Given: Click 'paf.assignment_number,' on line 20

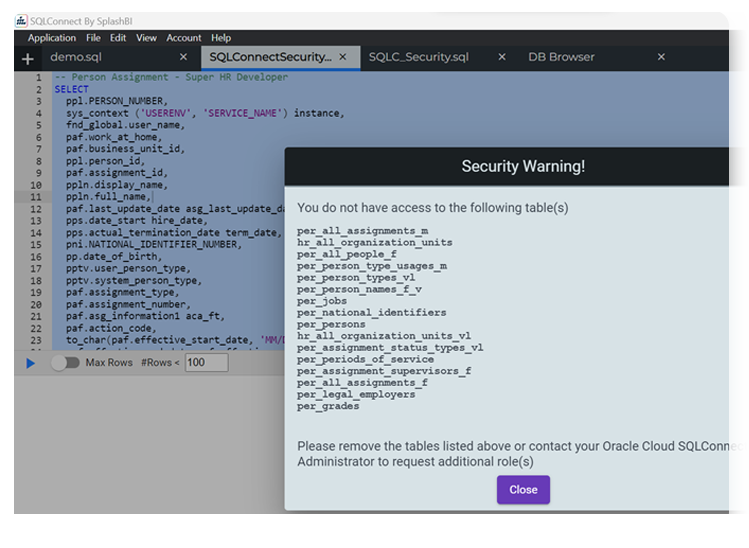Looking at the screenshot, I should pos(128,304).
